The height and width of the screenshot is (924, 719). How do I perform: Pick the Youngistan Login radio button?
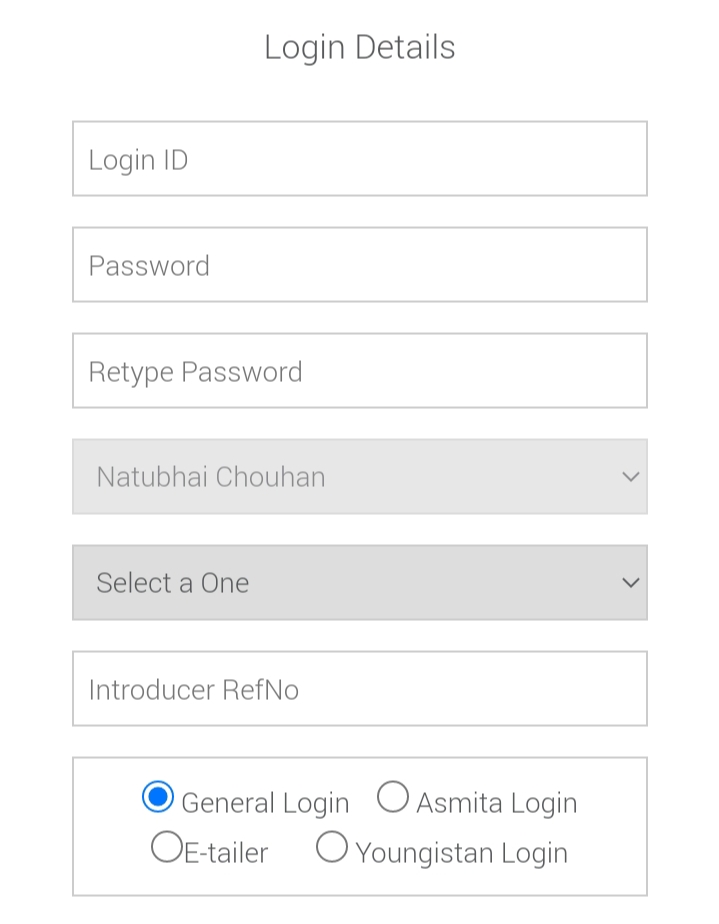point(331,847)
